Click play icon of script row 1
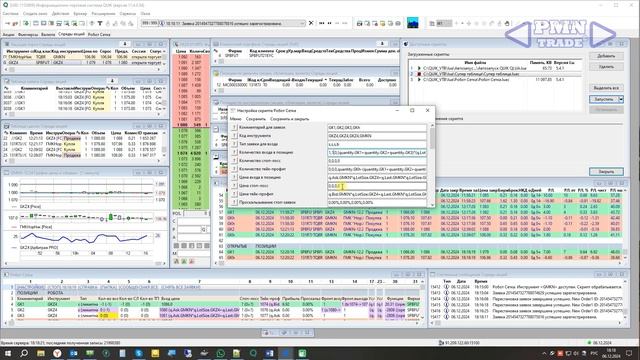This screenshot has height=360, width=640. pos(418,69)
